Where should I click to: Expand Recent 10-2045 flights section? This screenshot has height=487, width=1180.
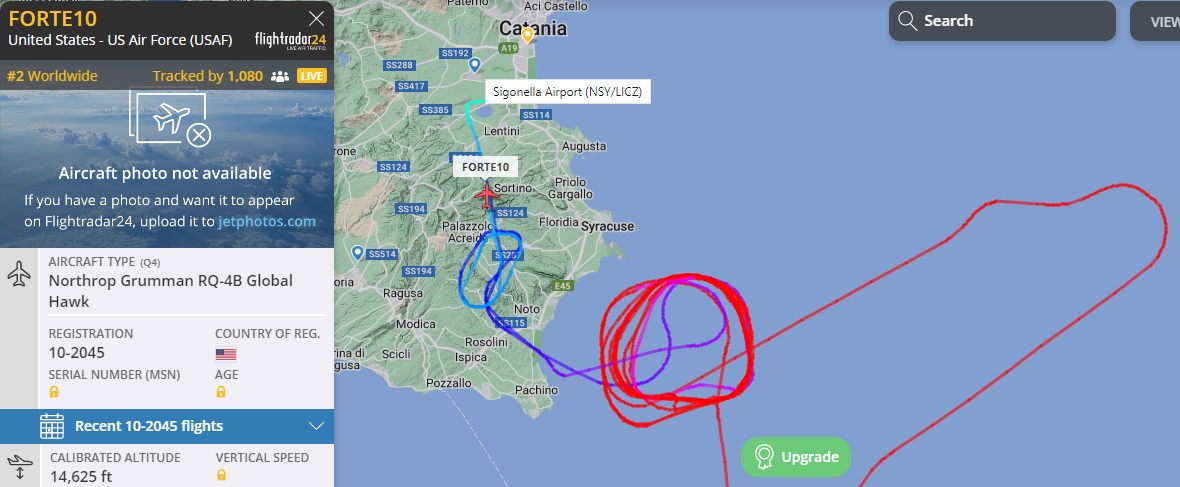coord(167,426)
